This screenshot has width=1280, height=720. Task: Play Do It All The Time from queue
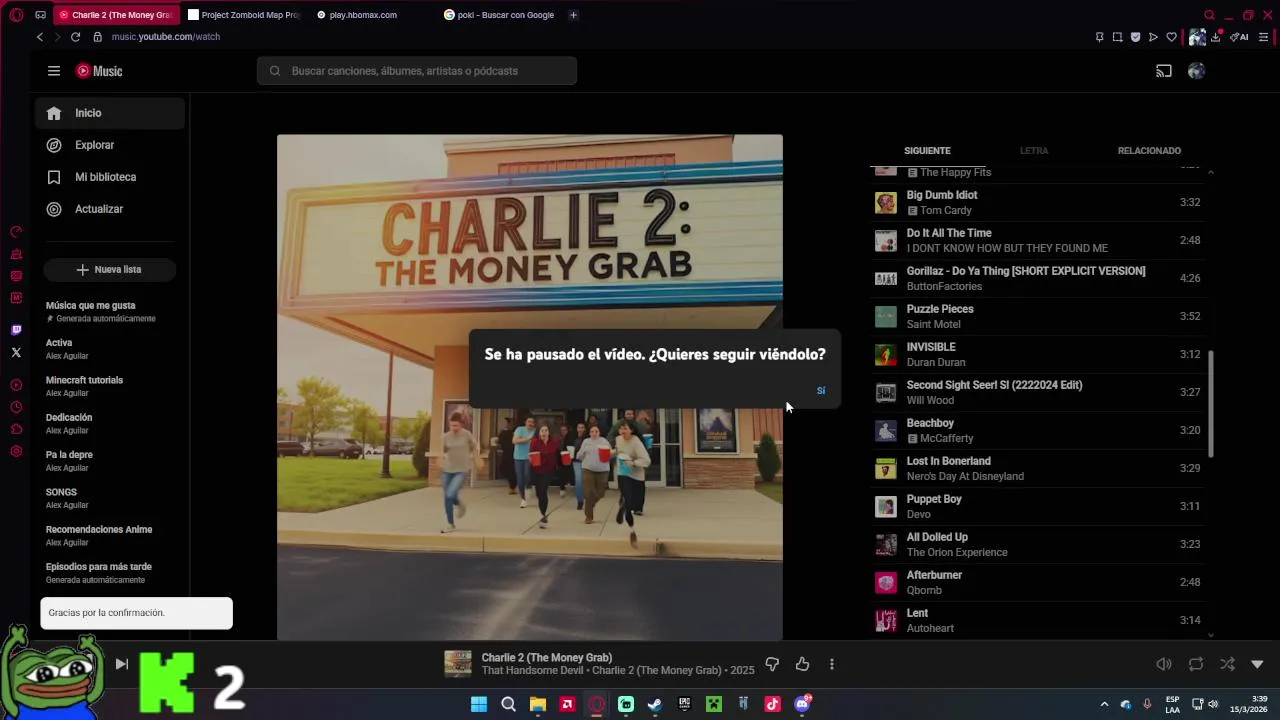(1037, 241)
